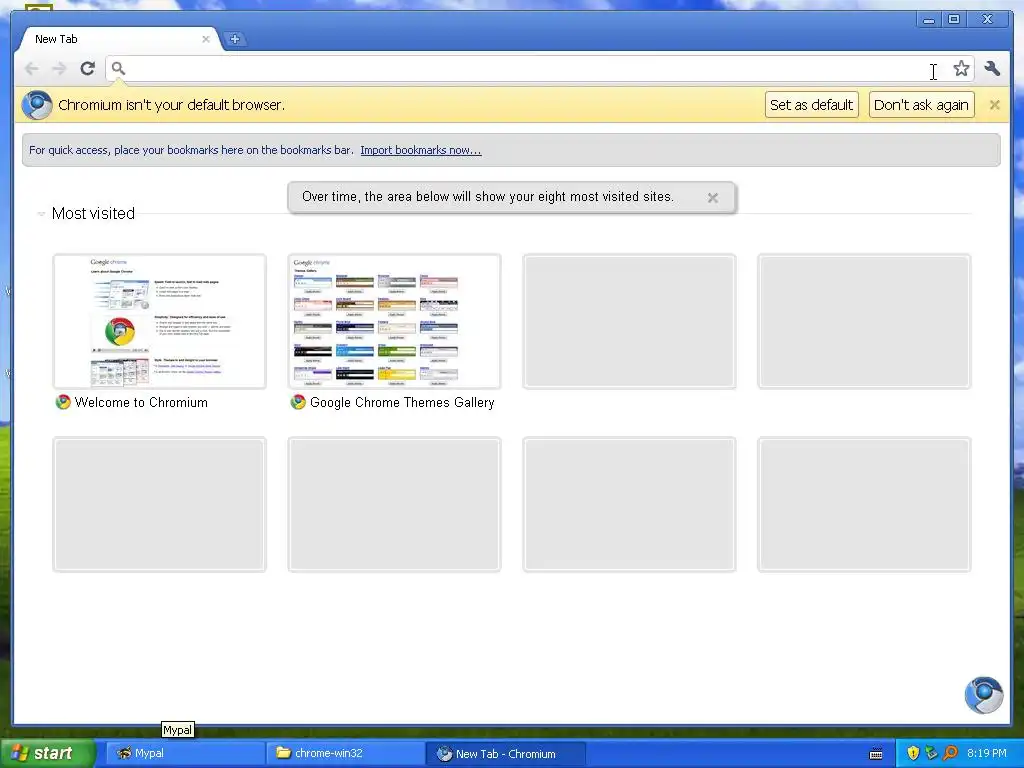Click the Welcome to Chromium link text
Image resolution: width=1024 pixels, height=768 pixels.
[141, 402]
